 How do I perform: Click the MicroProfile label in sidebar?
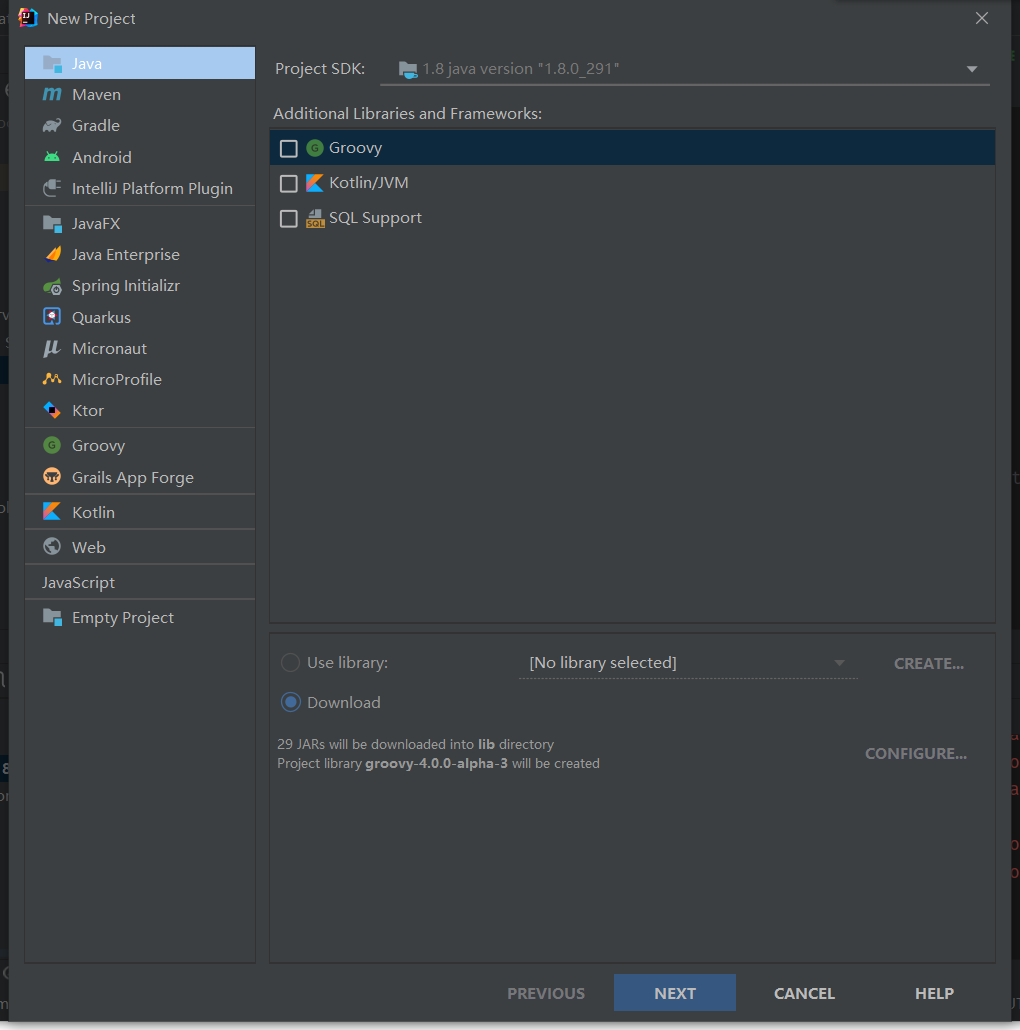pos(117,379)
